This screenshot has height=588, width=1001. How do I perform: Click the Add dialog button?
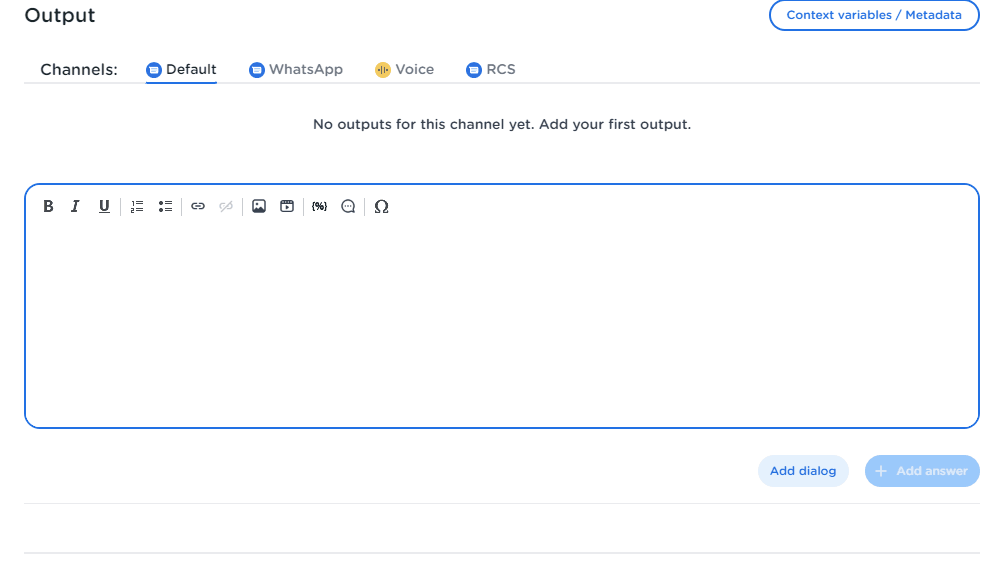(803, 471)
